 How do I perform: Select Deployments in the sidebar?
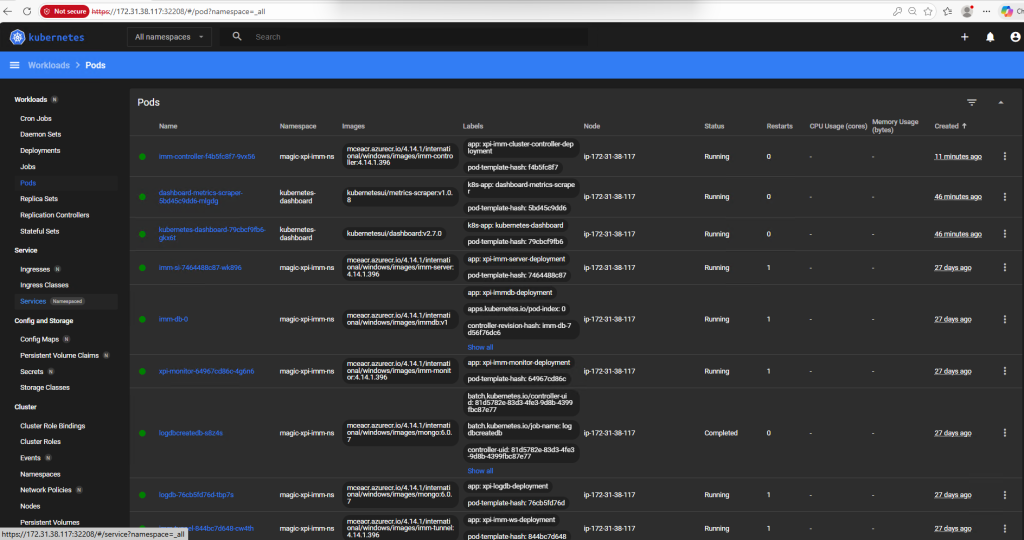40,150
